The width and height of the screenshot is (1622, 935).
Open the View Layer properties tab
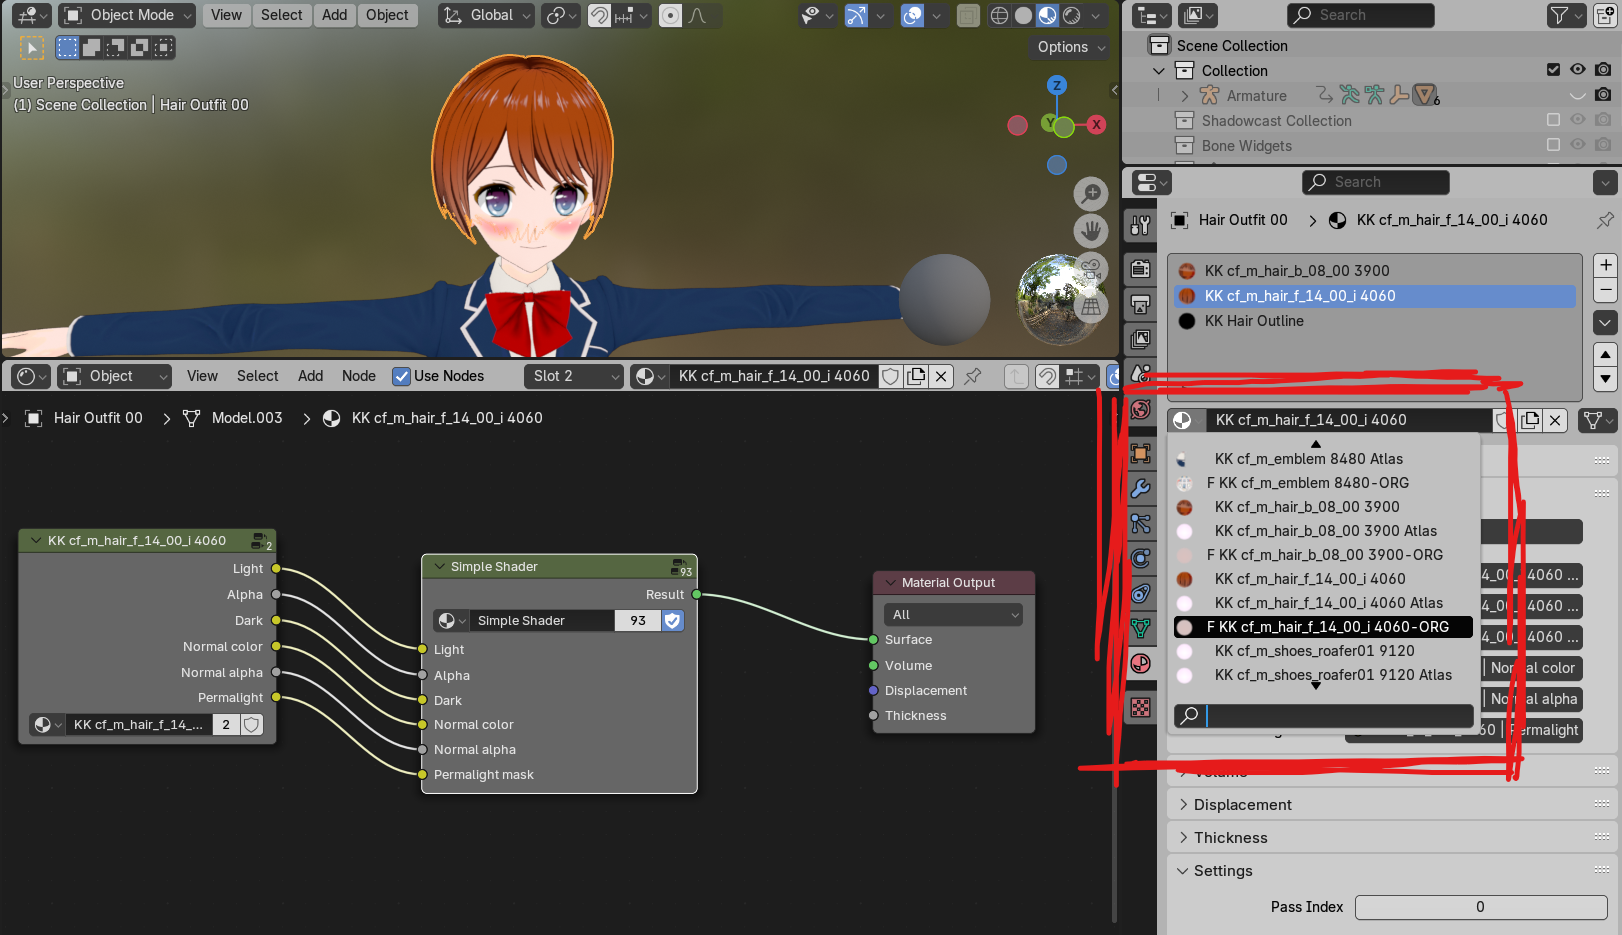click(x=1141, y=338)
